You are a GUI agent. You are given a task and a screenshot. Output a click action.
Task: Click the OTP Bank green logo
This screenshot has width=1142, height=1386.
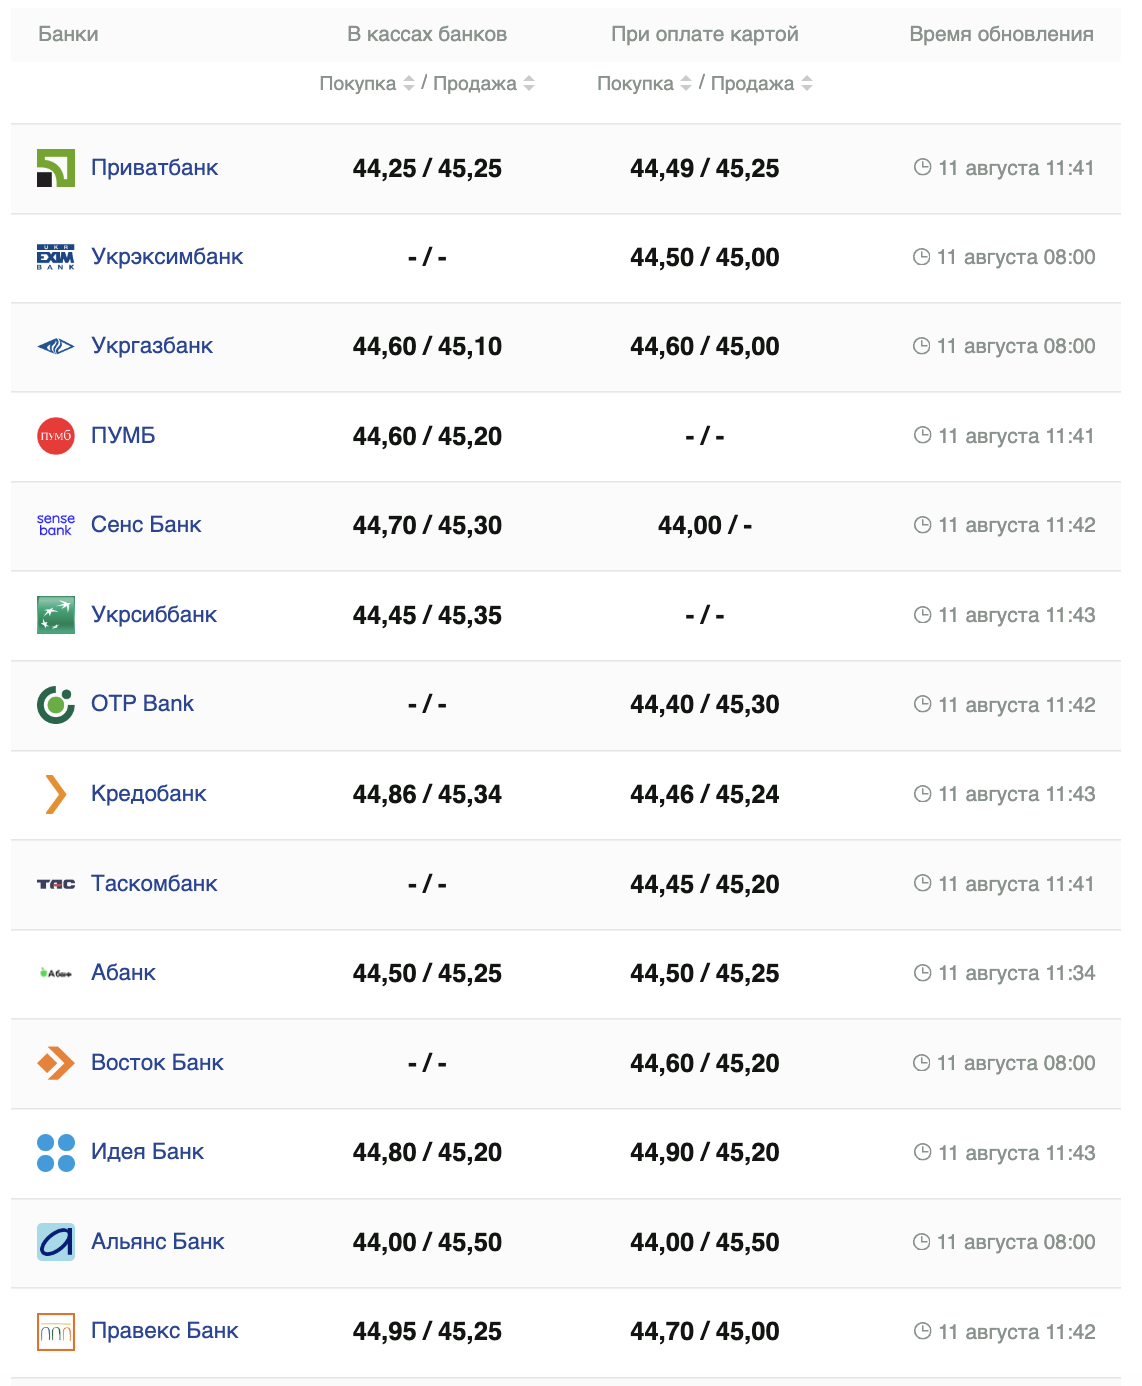click(56, 704)
